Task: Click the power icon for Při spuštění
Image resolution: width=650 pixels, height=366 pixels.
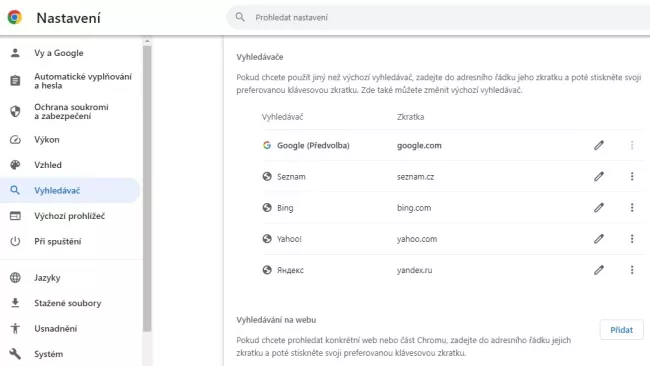Action: 15,241
